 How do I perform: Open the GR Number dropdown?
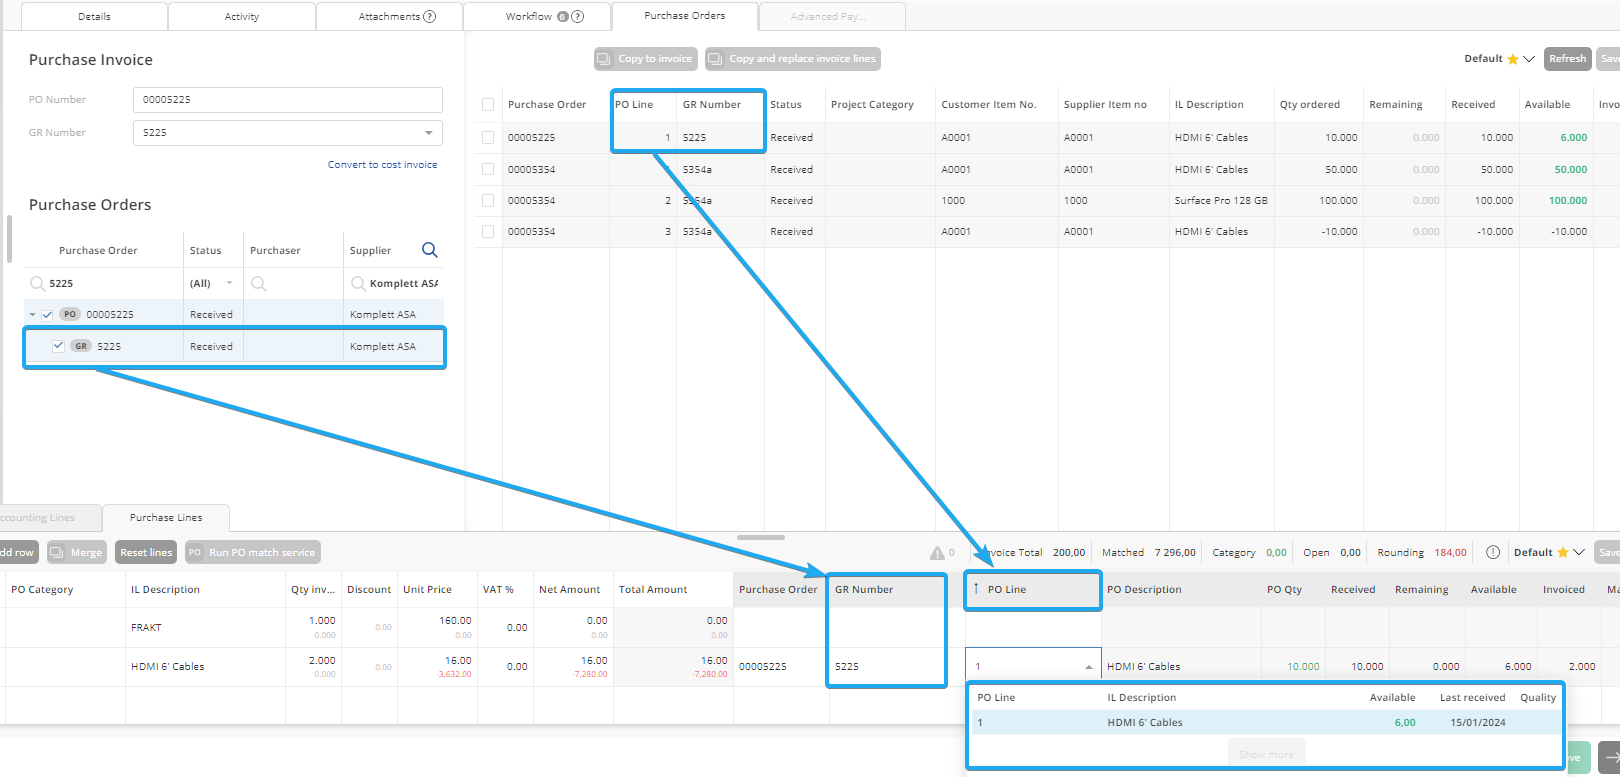[428, 133]
